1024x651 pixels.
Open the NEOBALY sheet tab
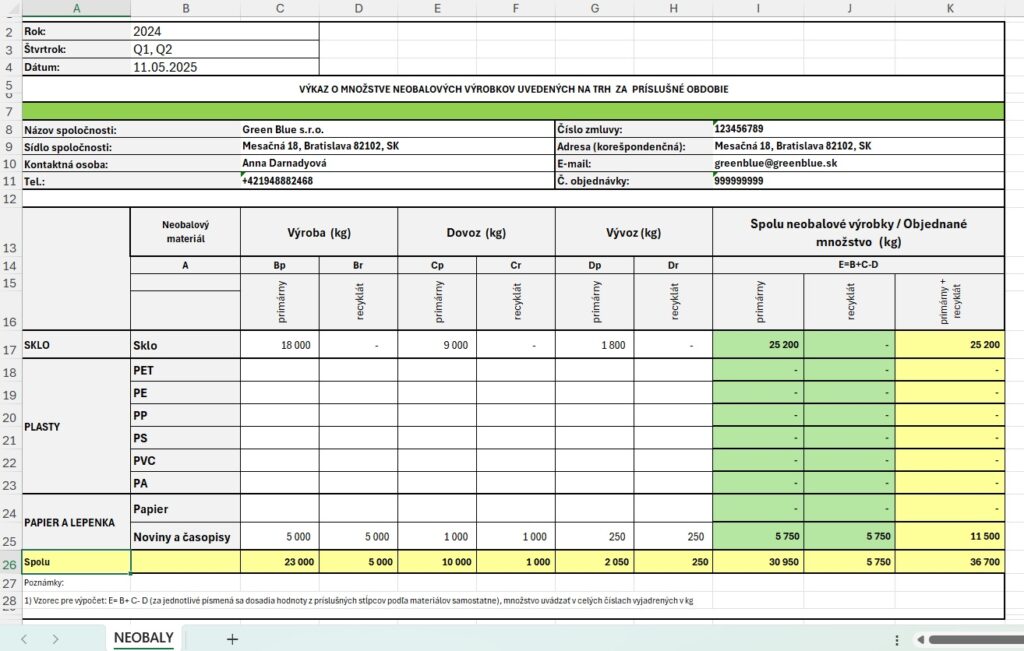(144, 638)
